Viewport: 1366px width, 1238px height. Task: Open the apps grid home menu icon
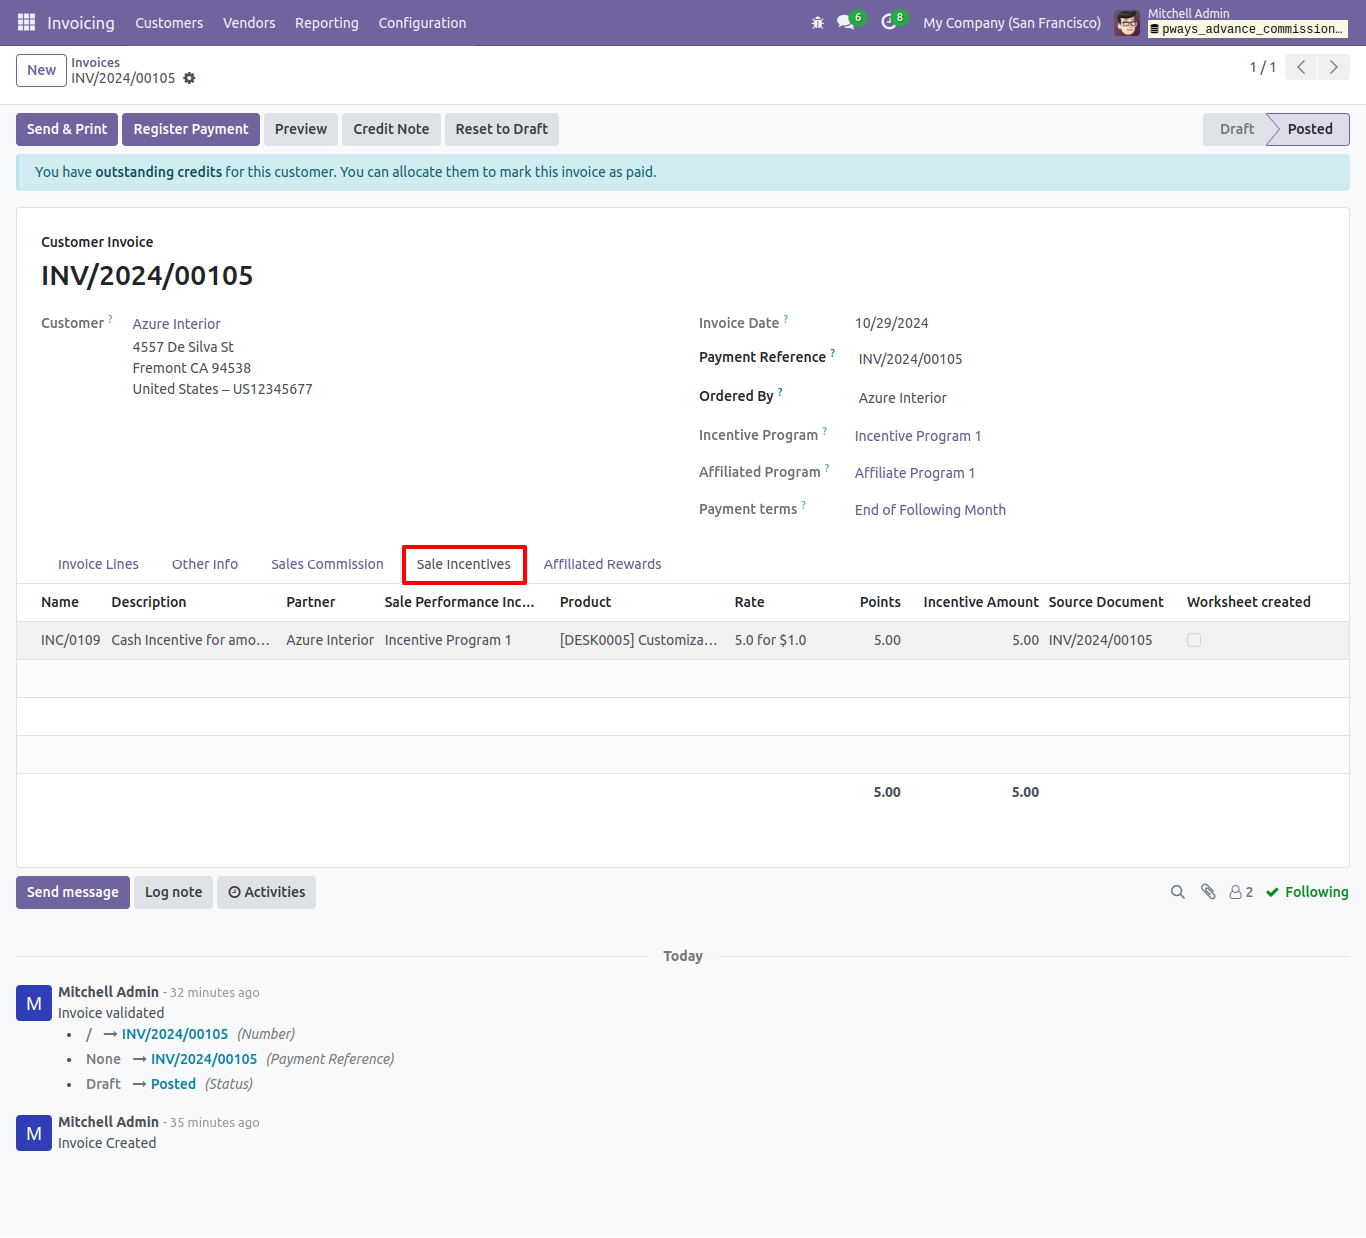pyautogui.click(x=26, y=22)
